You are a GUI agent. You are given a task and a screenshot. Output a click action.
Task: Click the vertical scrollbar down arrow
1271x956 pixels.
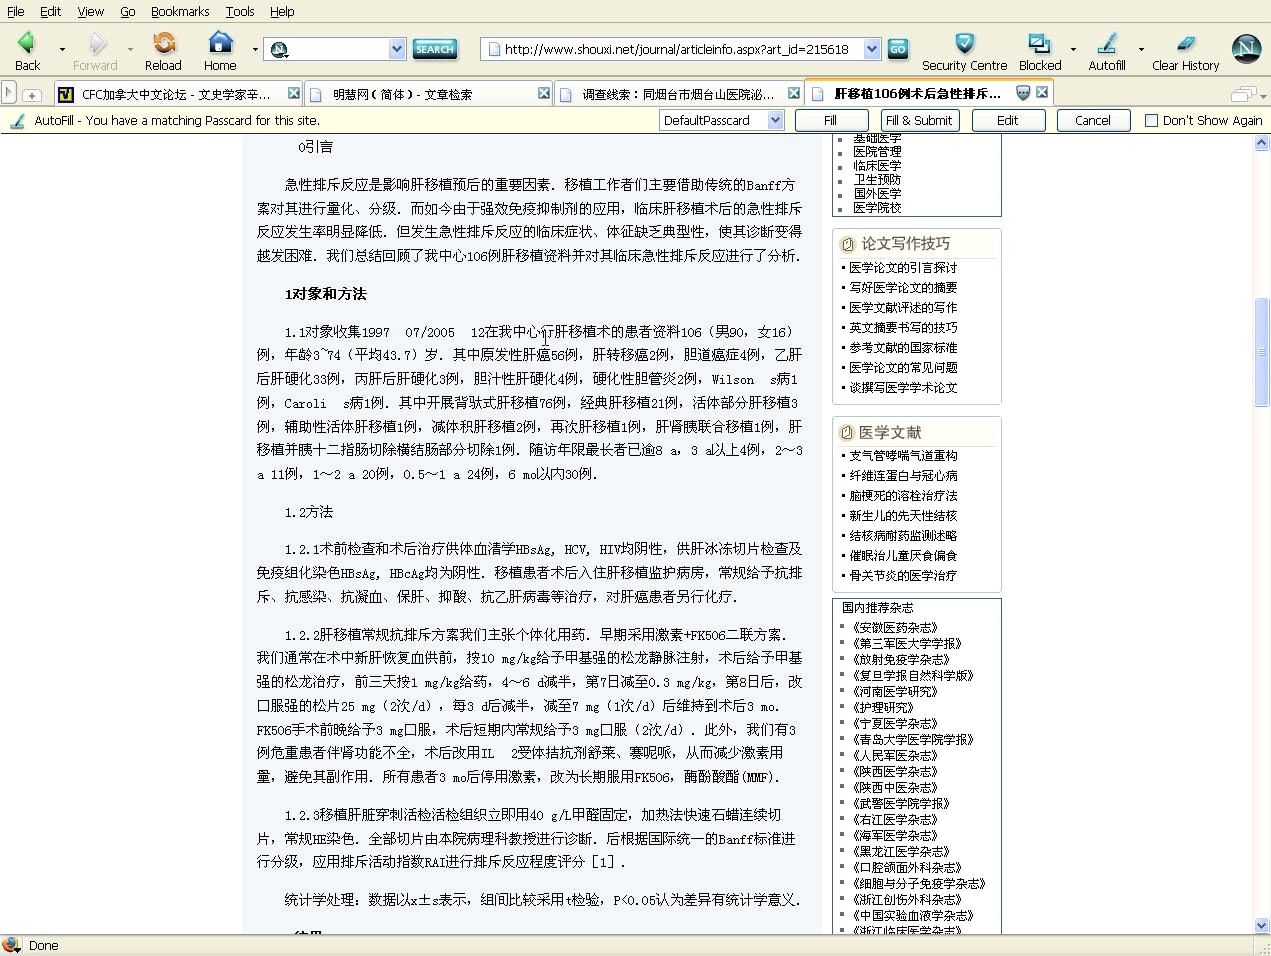(1261, 926)
